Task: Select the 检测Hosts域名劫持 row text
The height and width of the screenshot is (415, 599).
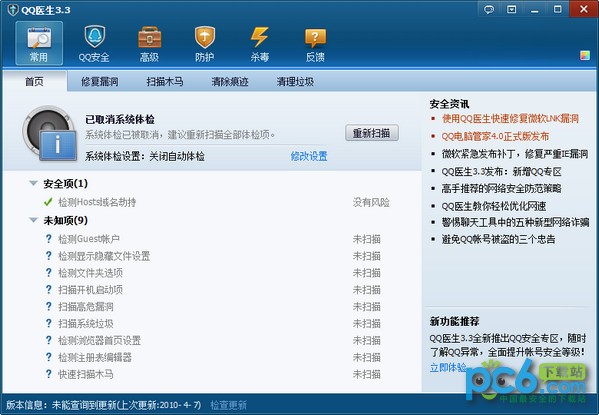Action: point(97,202)
